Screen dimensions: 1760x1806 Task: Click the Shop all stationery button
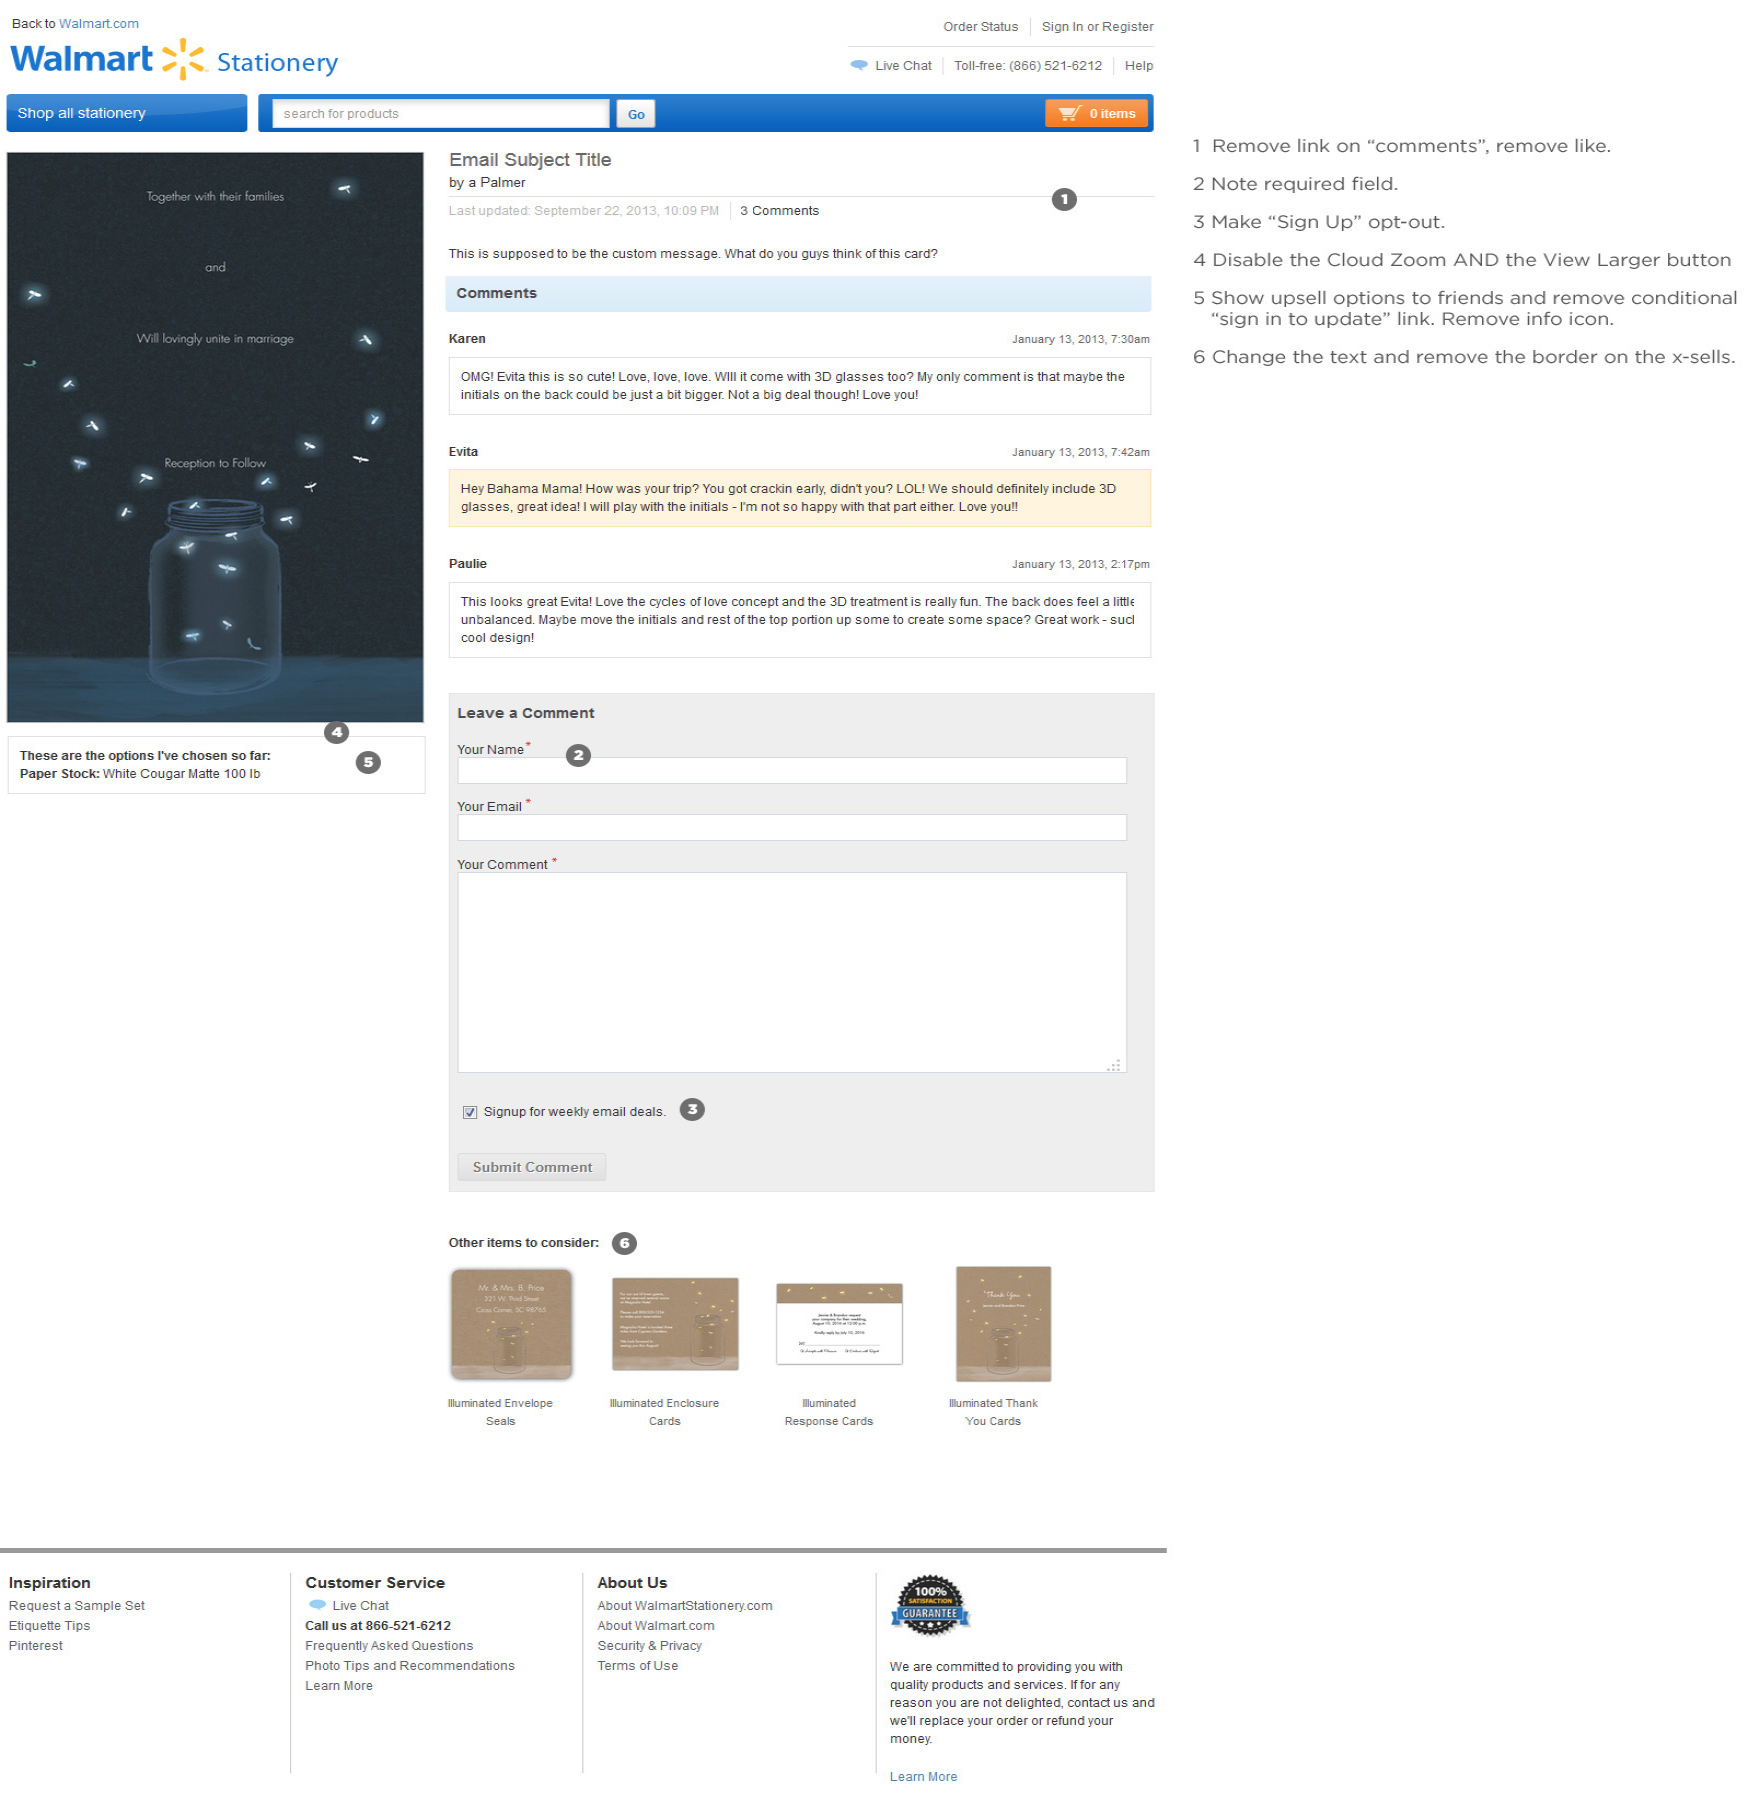coord(126,112)
